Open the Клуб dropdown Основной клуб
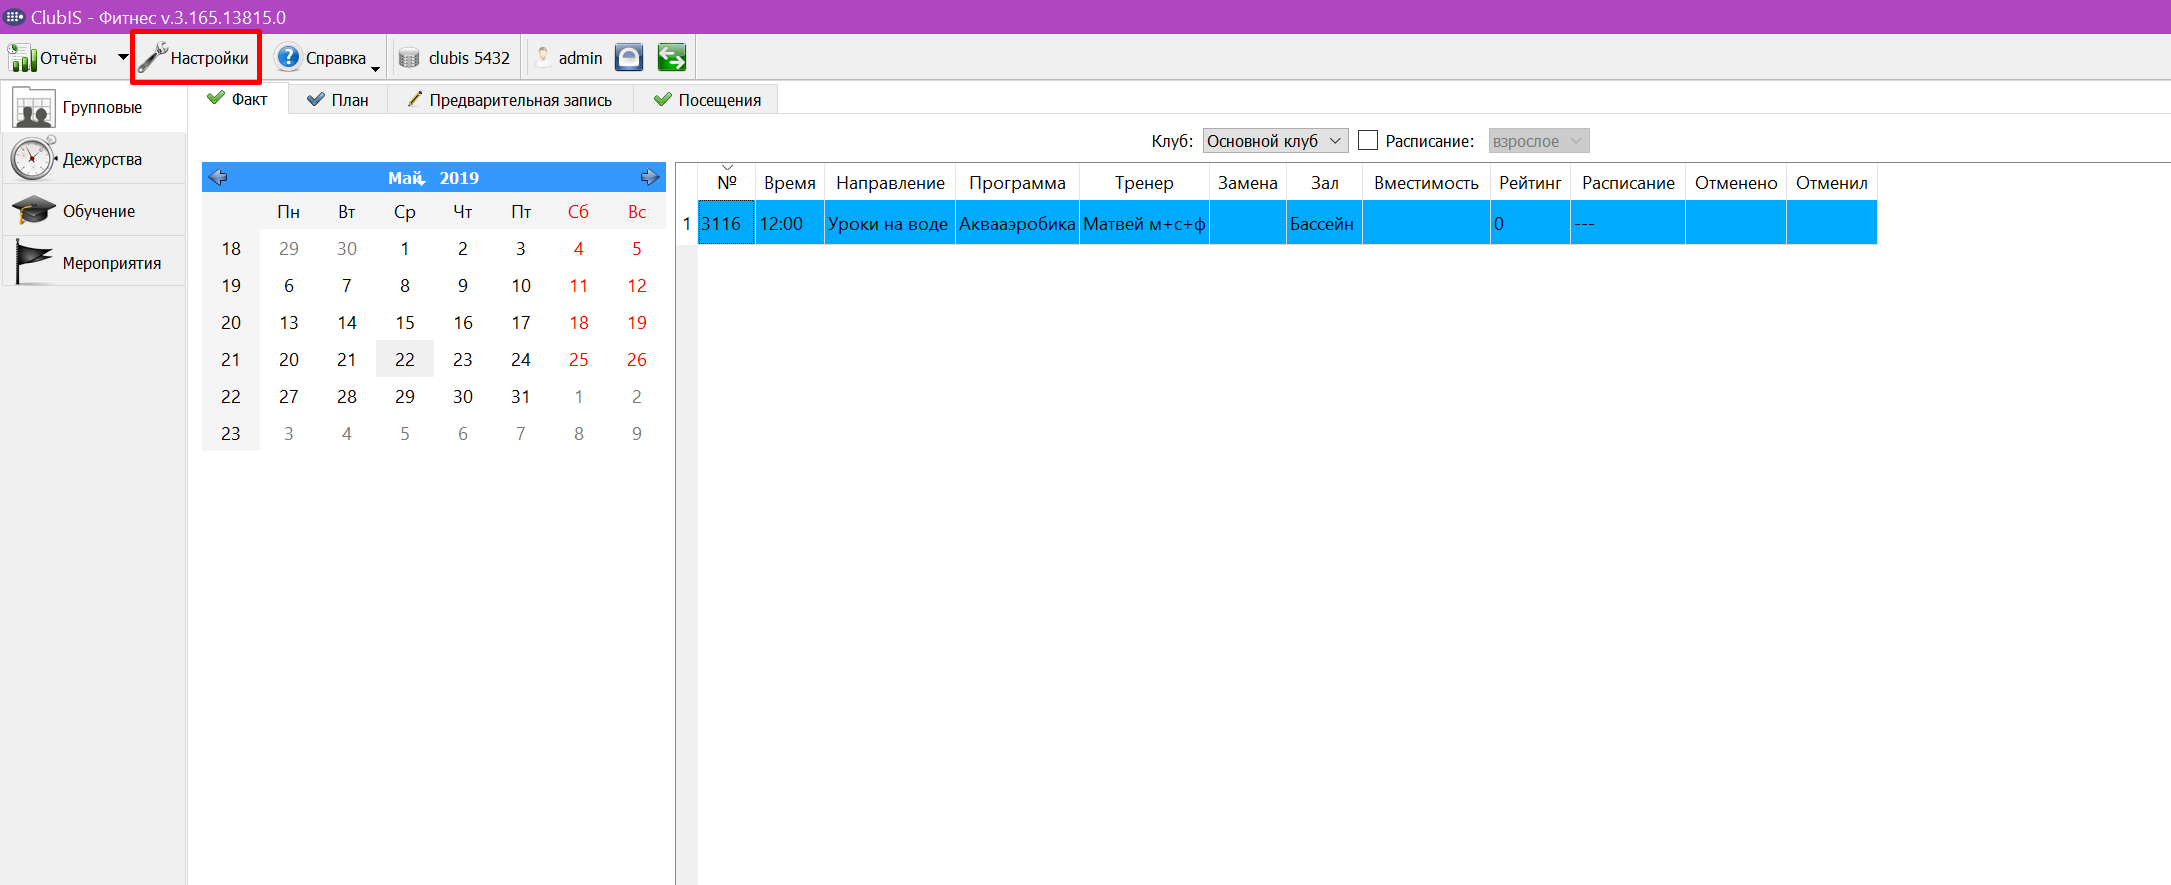Image resolution: width=2171 pixels, height=885 pixels. point(1275,141)
